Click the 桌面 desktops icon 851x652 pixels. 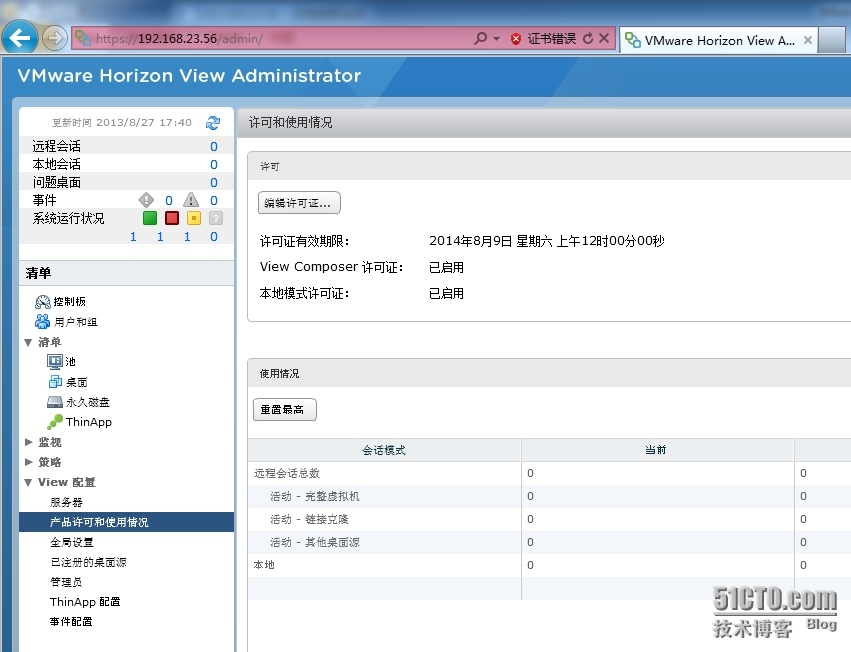point(55,382)
